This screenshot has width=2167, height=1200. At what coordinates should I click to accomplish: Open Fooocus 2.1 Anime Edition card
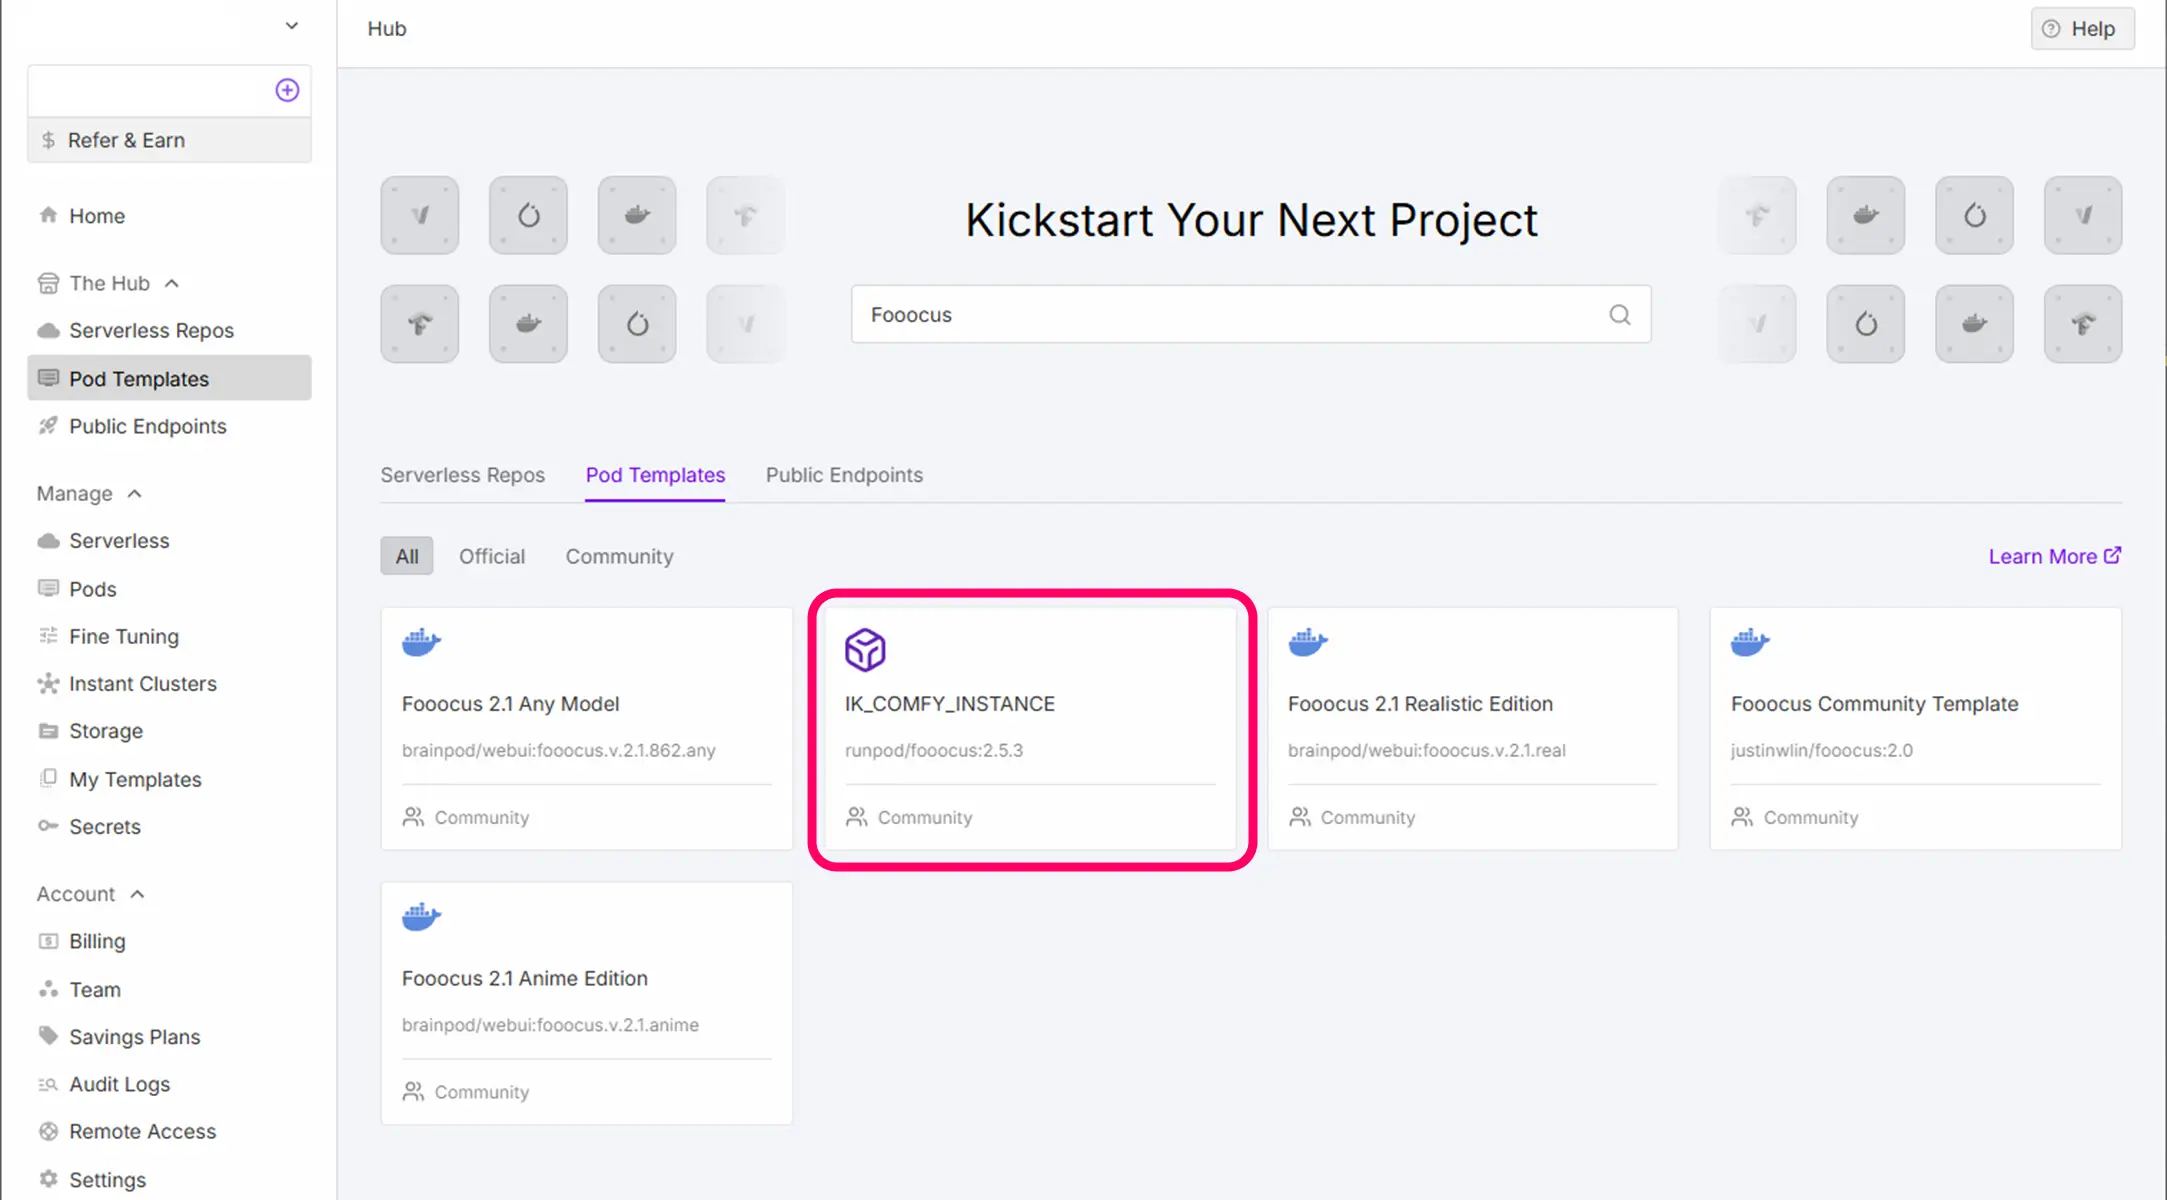[586, 1003]
